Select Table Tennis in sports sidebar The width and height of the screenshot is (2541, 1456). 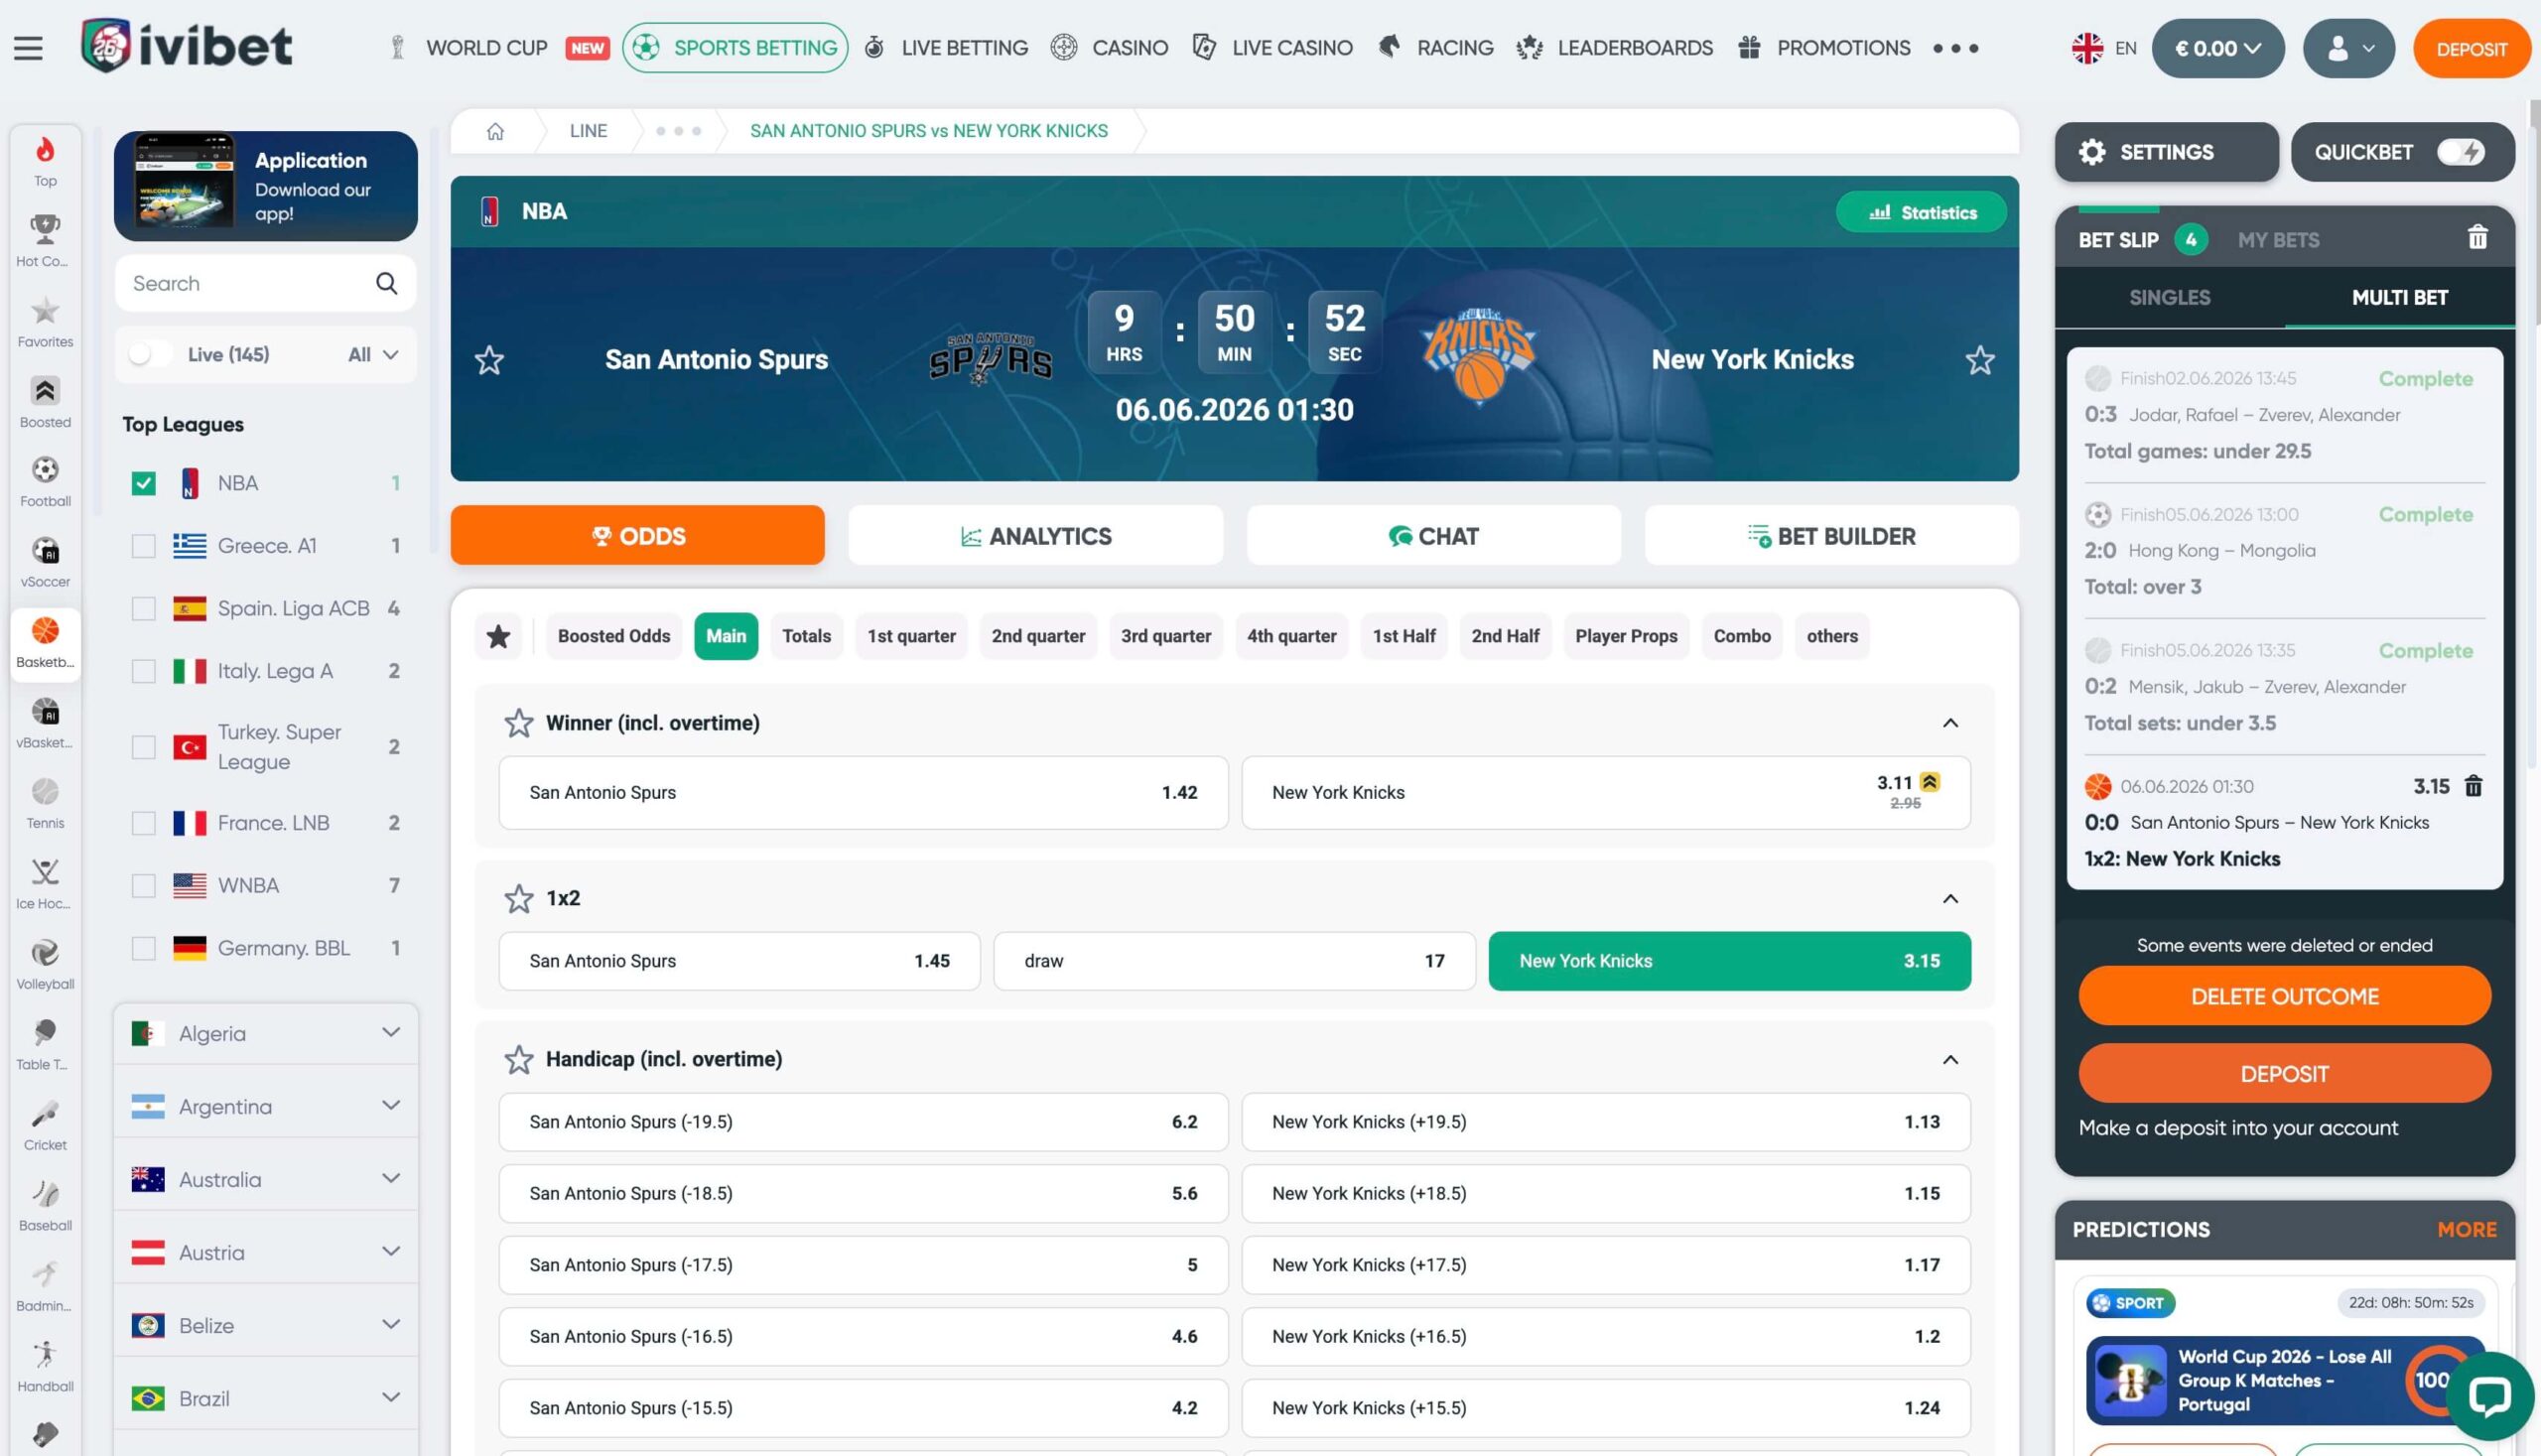click(x=45, y=1045)
